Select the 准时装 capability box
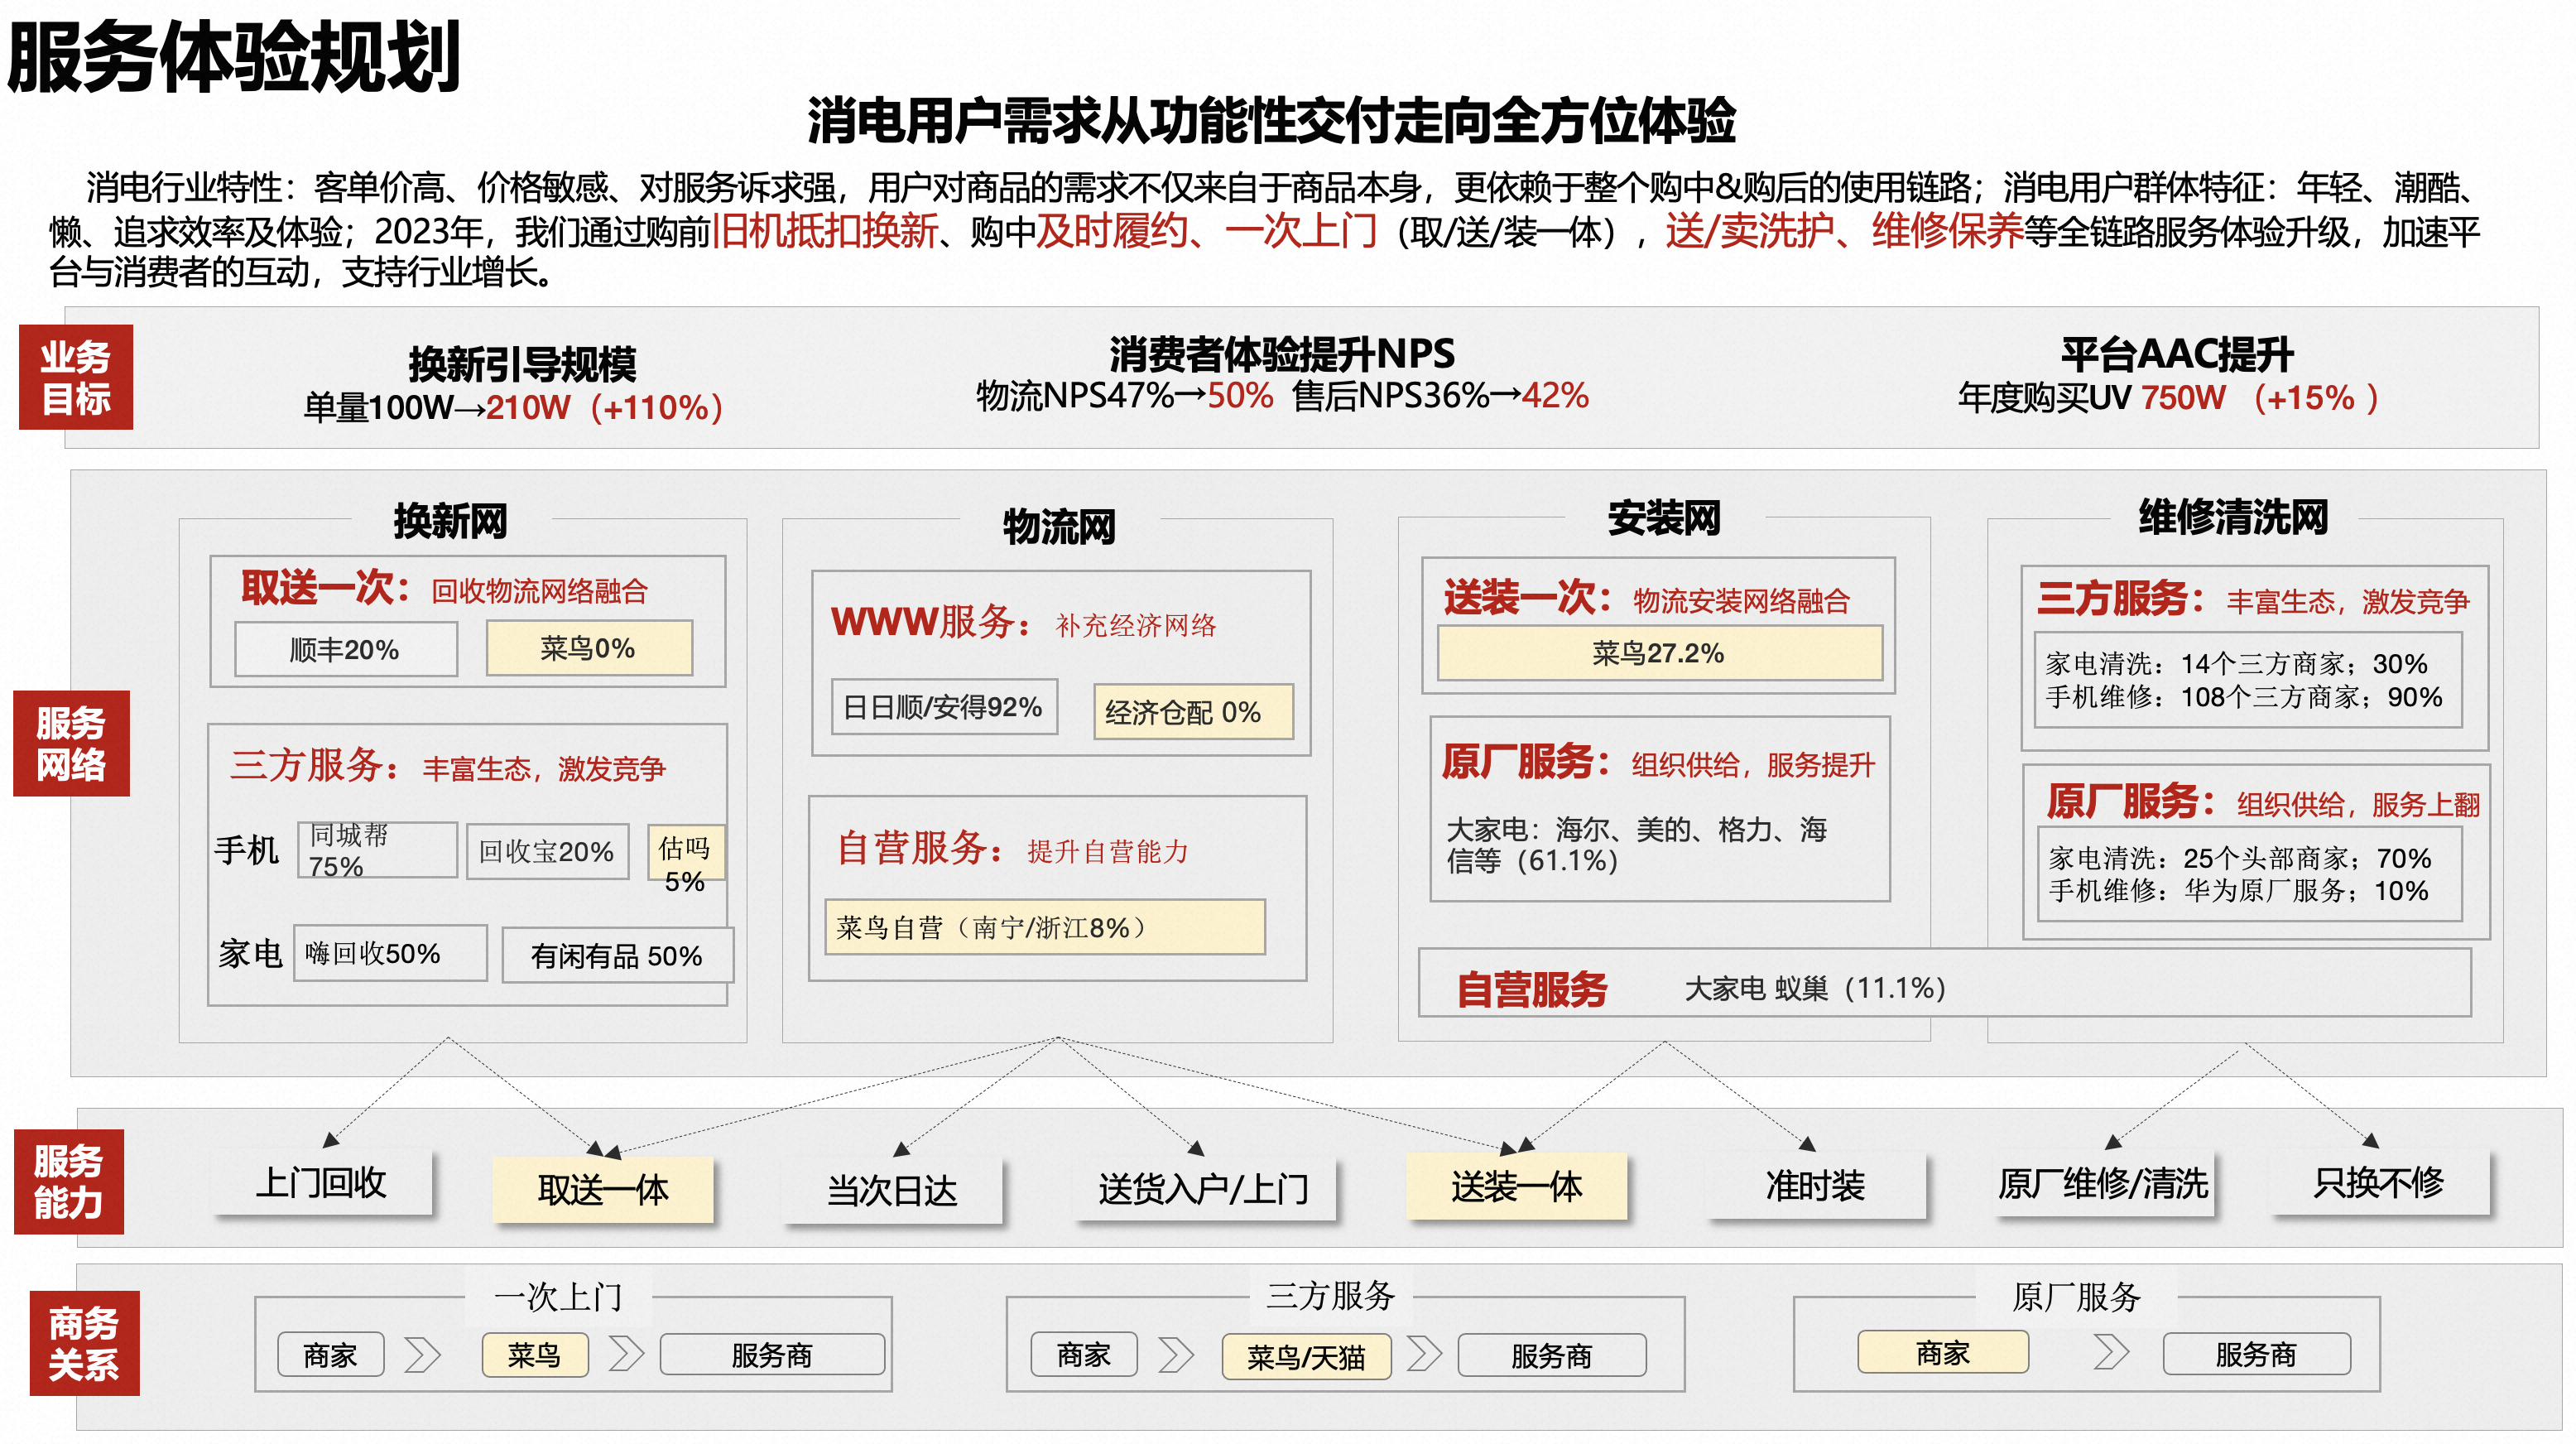The width and height of the screenshot is (2576, 1444). (1815, 1186)
